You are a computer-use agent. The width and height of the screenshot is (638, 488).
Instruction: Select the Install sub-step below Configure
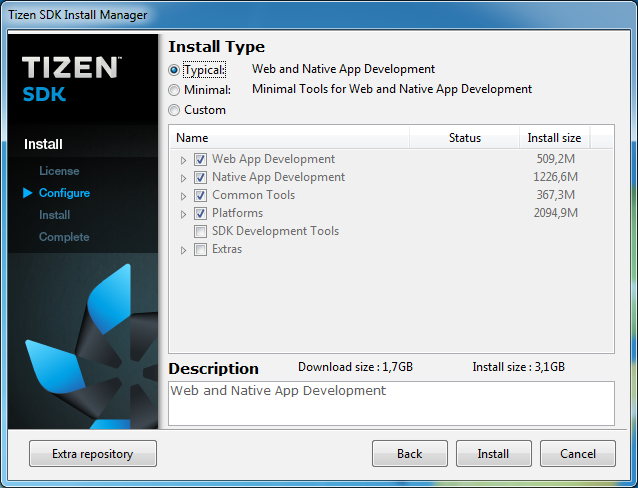(55, 215)
